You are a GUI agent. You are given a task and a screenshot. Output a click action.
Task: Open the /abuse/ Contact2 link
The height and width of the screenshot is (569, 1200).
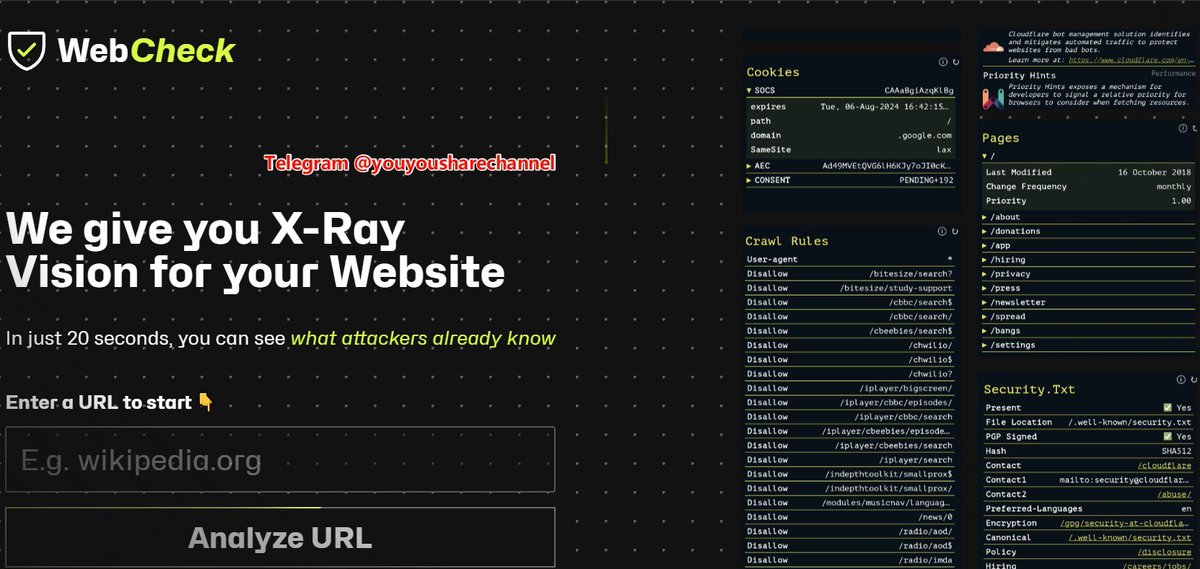coord(1175,495)
